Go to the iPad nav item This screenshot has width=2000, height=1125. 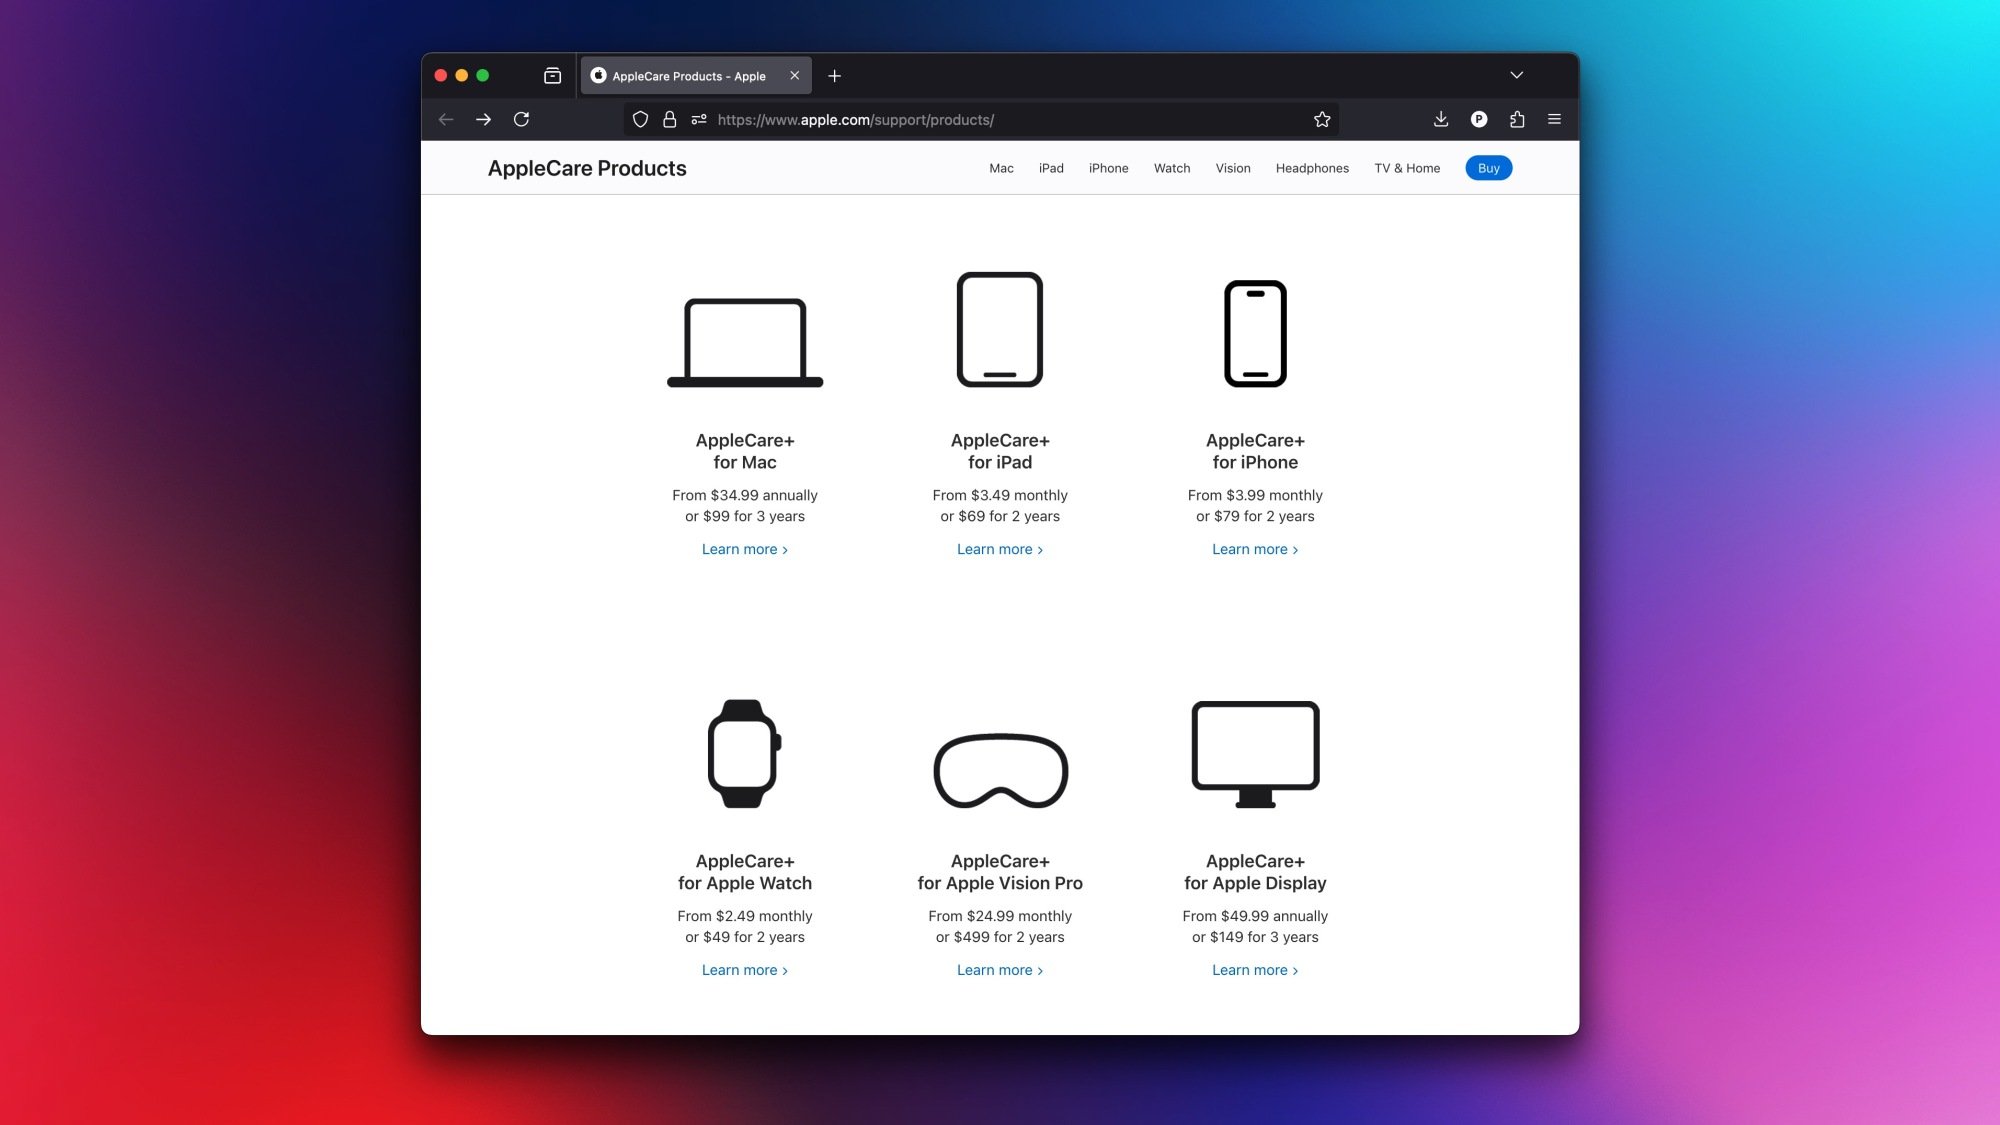[1051, 169]
